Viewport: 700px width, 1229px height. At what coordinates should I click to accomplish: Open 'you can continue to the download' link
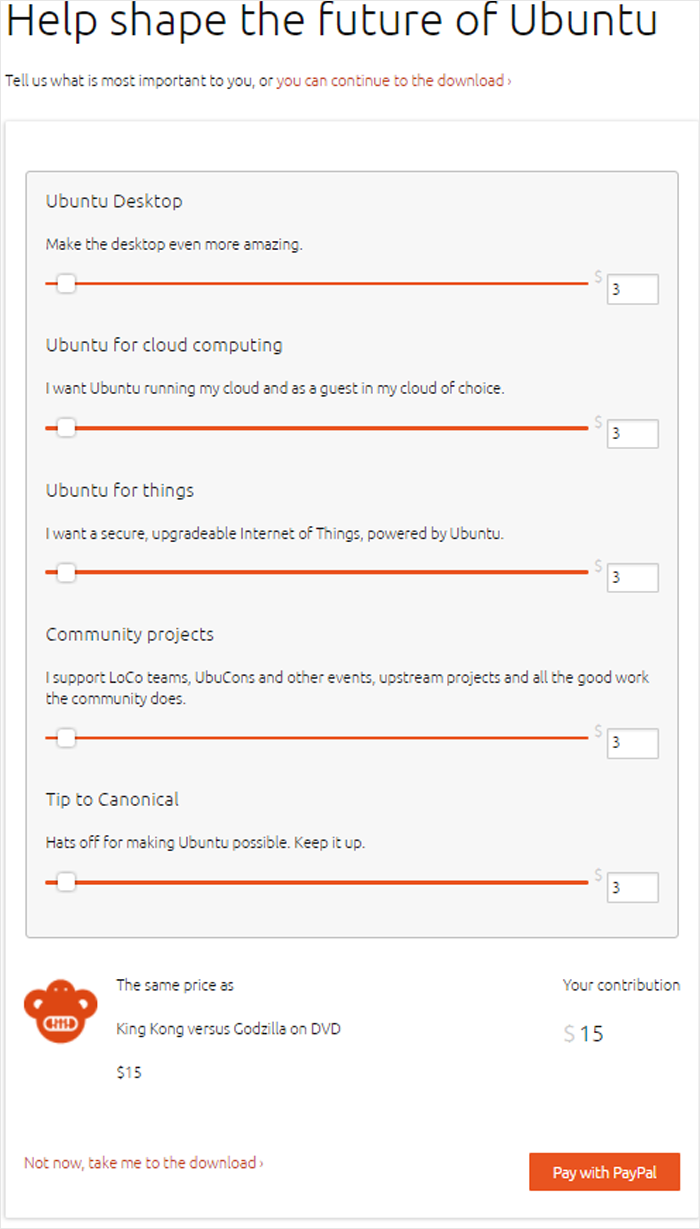pos(394,80)
